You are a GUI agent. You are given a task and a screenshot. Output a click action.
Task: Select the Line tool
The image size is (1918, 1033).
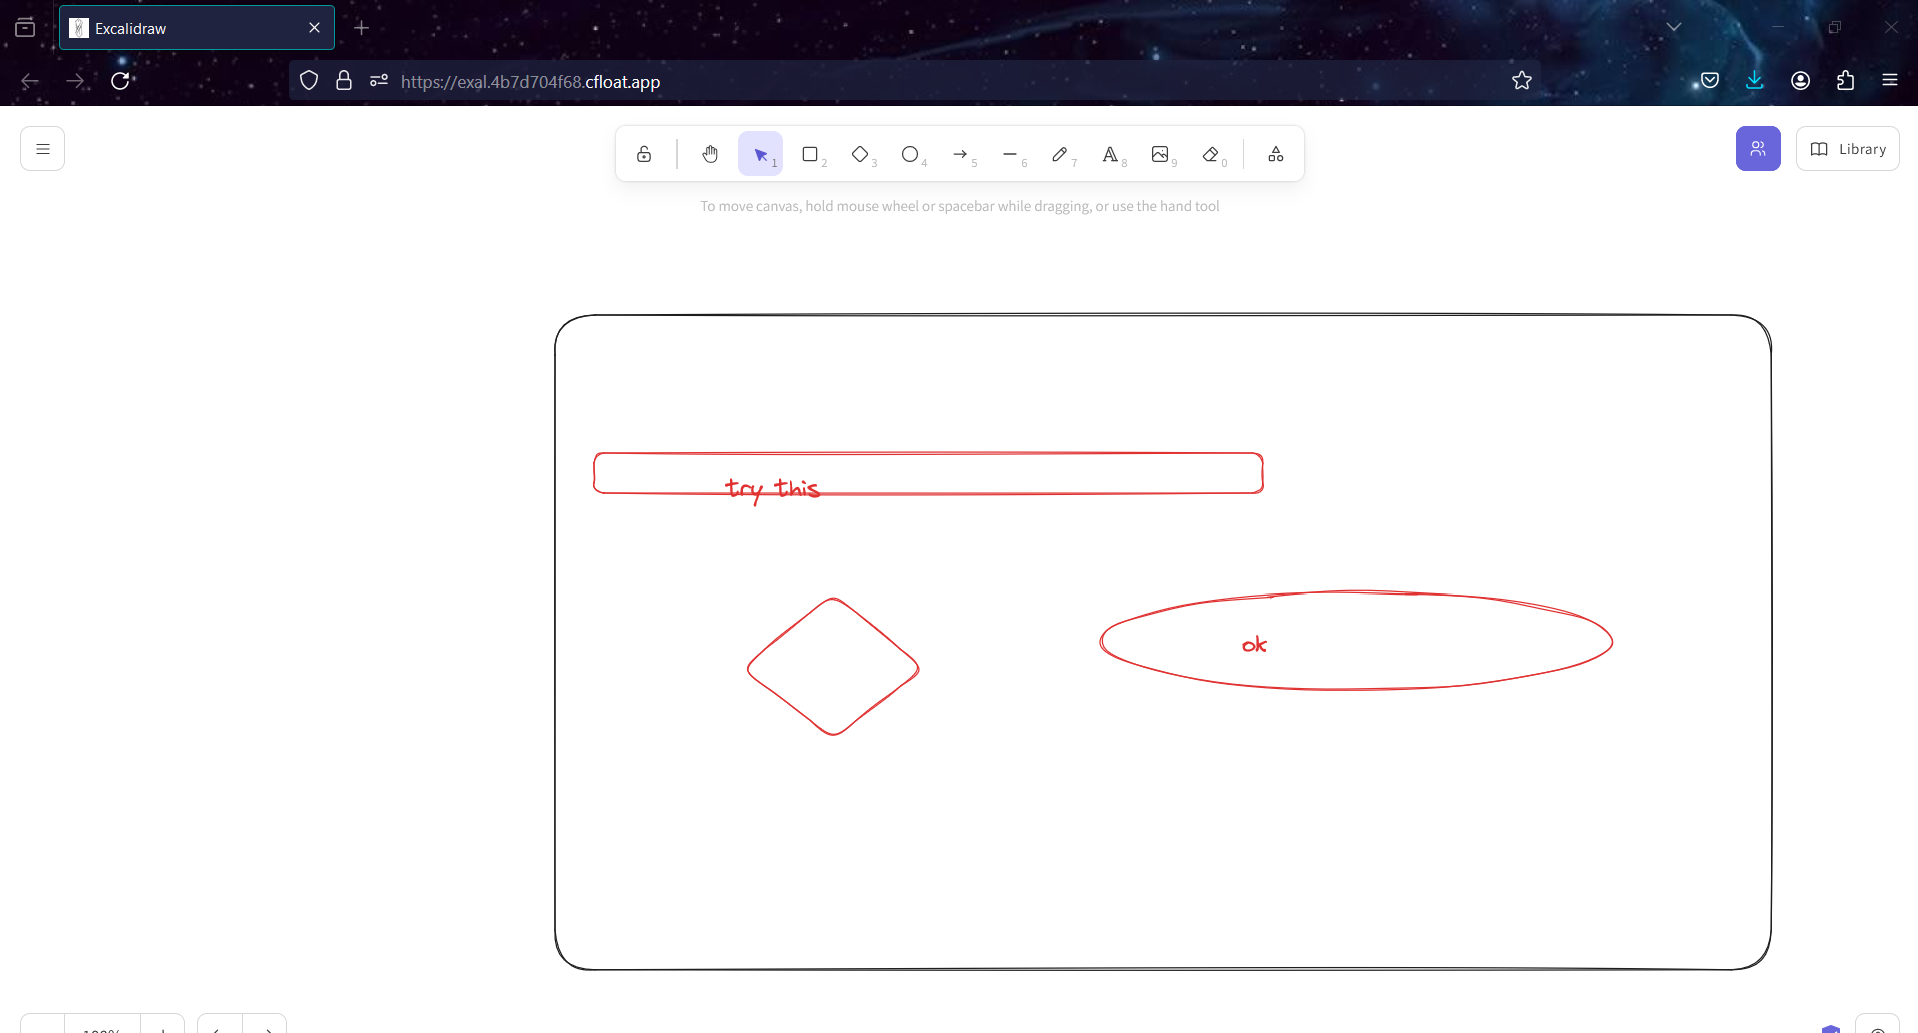tap(1010, 154)
